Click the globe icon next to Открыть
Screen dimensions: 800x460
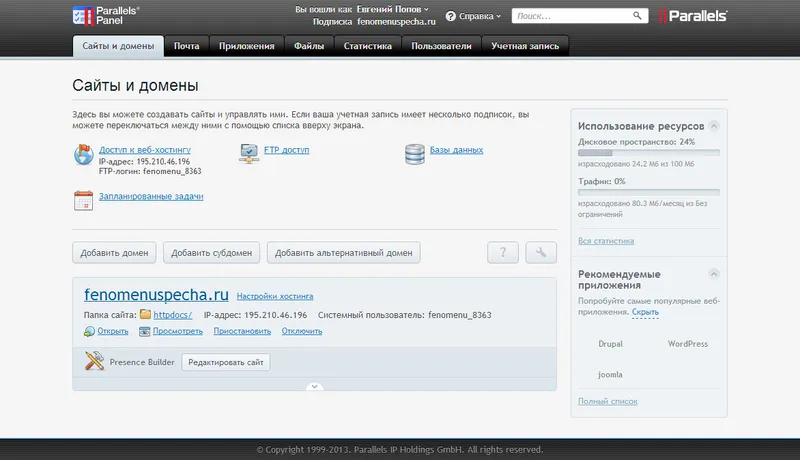tap(89, 331)
